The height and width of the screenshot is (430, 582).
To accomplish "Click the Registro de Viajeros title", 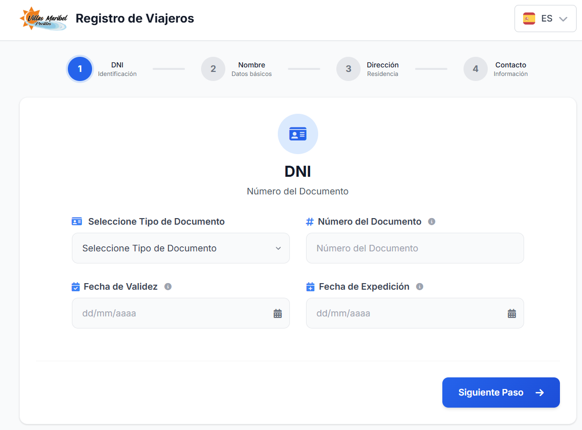I will 135,18.
